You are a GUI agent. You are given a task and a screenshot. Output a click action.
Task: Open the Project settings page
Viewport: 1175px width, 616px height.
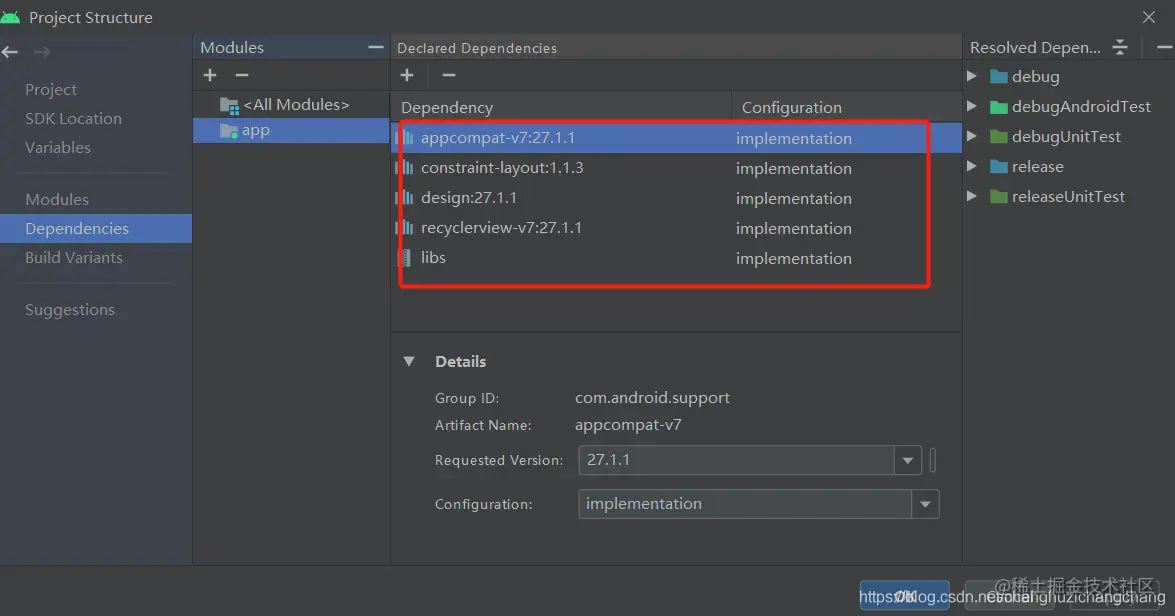[x=51, y=89]
